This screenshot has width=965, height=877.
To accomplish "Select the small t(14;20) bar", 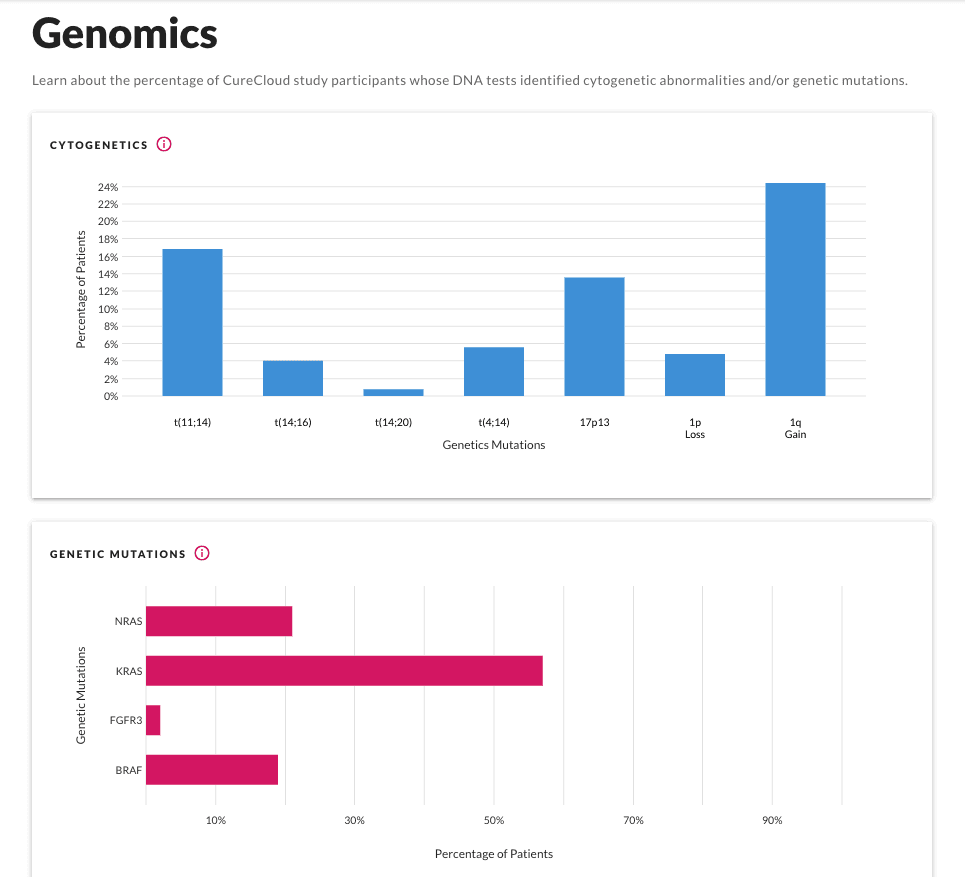I will pos(393,393).
